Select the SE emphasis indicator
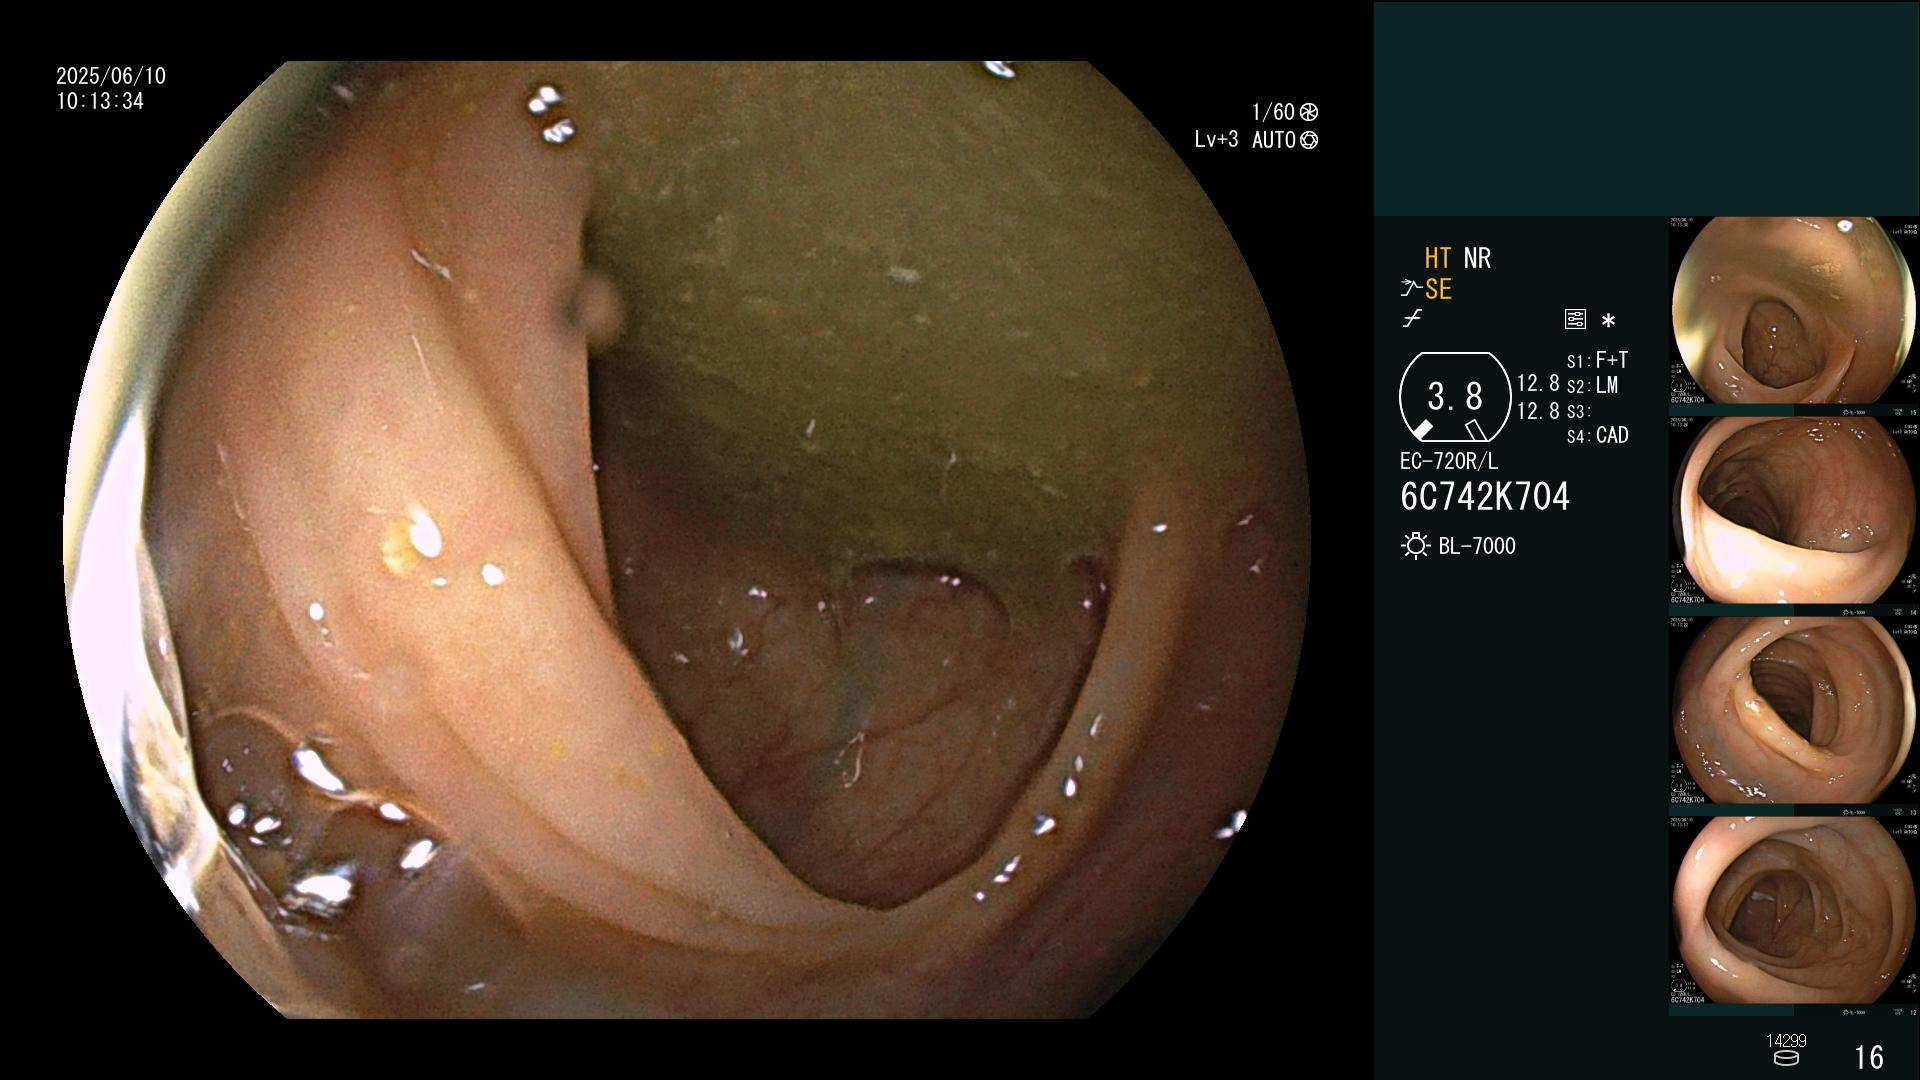This screenshot has width=1920, height=1080. click(1438, 289)
